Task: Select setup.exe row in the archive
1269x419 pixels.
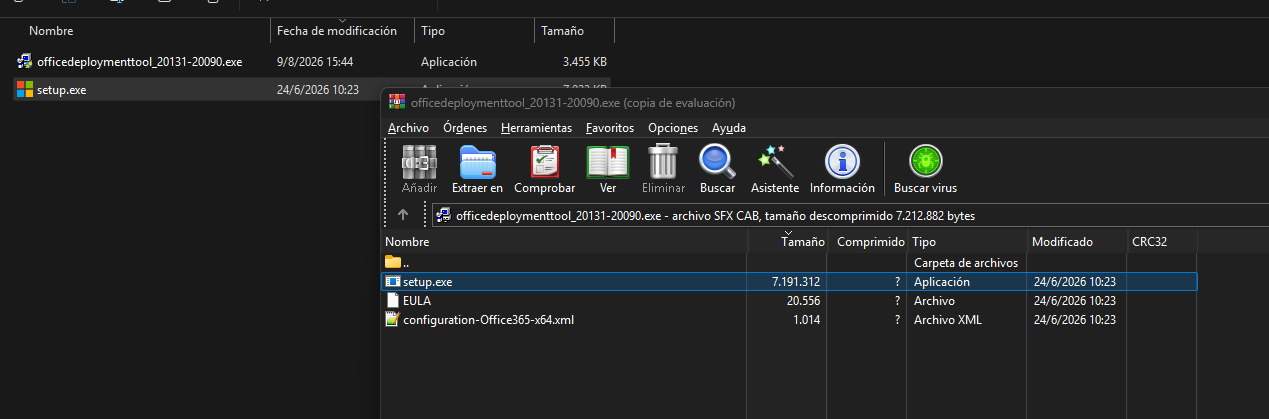Action: (790, 282)
